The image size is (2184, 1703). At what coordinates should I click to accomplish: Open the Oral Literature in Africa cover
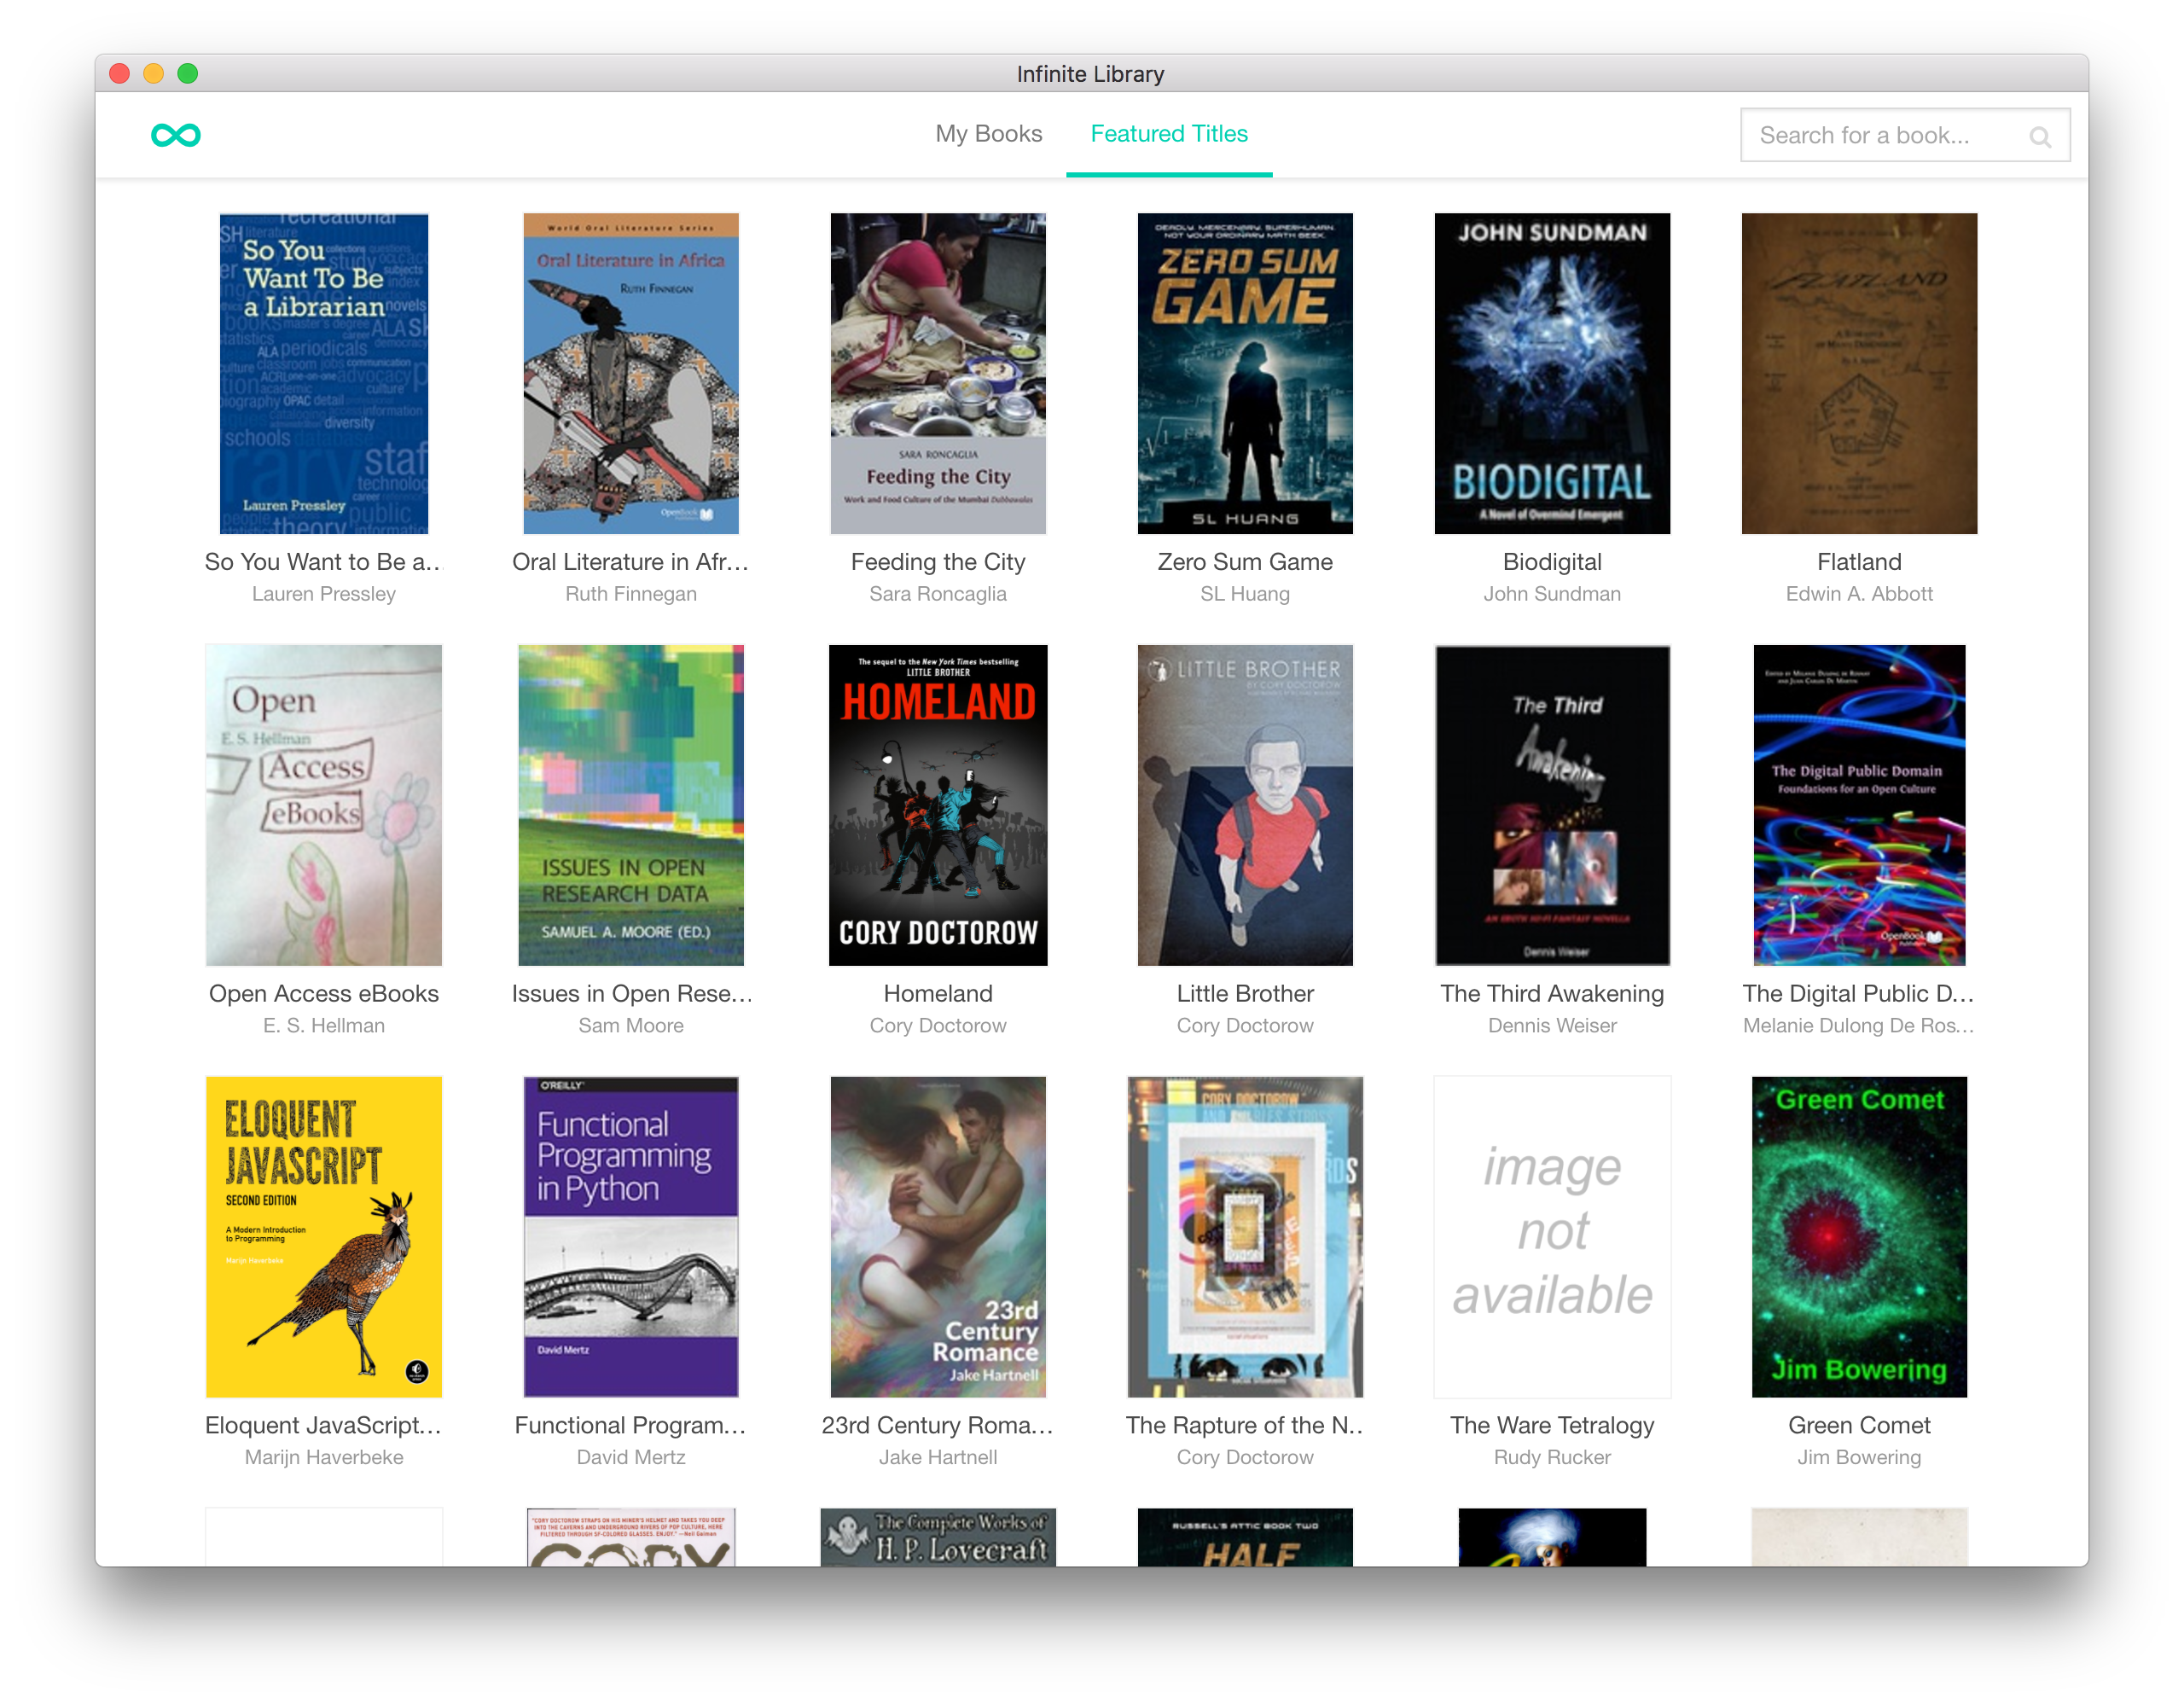coord(630,373)
